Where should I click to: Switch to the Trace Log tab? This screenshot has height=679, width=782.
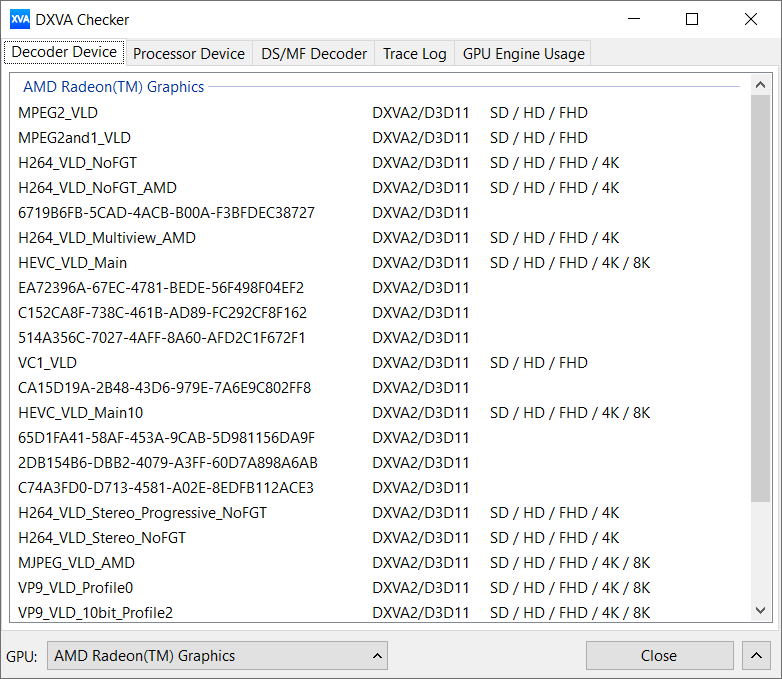click(x=414, y=53)
